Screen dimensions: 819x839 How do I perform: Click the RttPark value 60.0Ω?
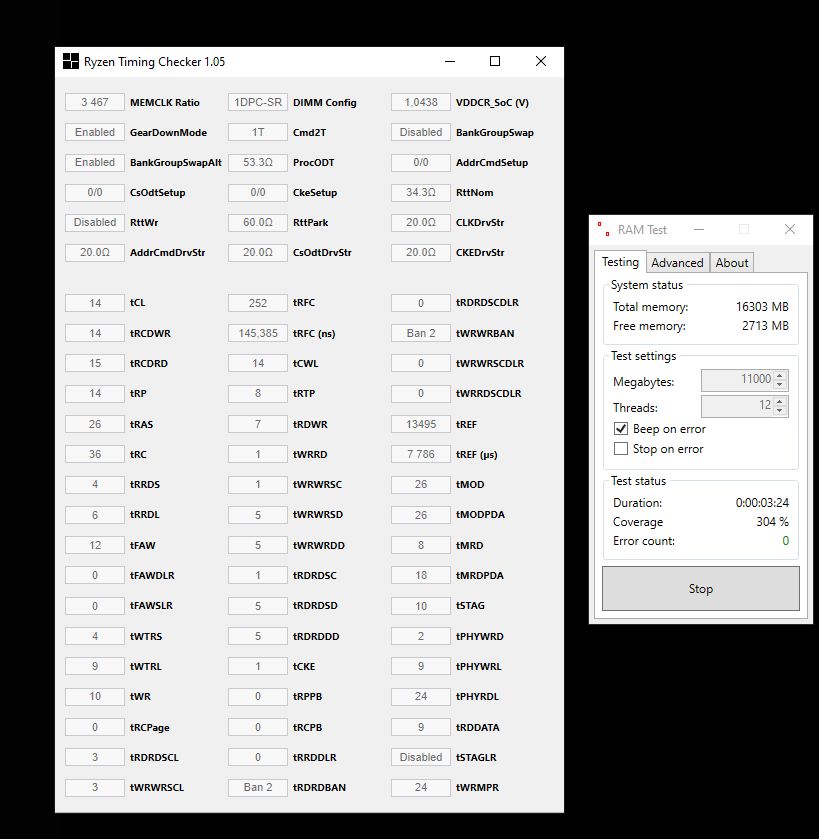(258, 222)
